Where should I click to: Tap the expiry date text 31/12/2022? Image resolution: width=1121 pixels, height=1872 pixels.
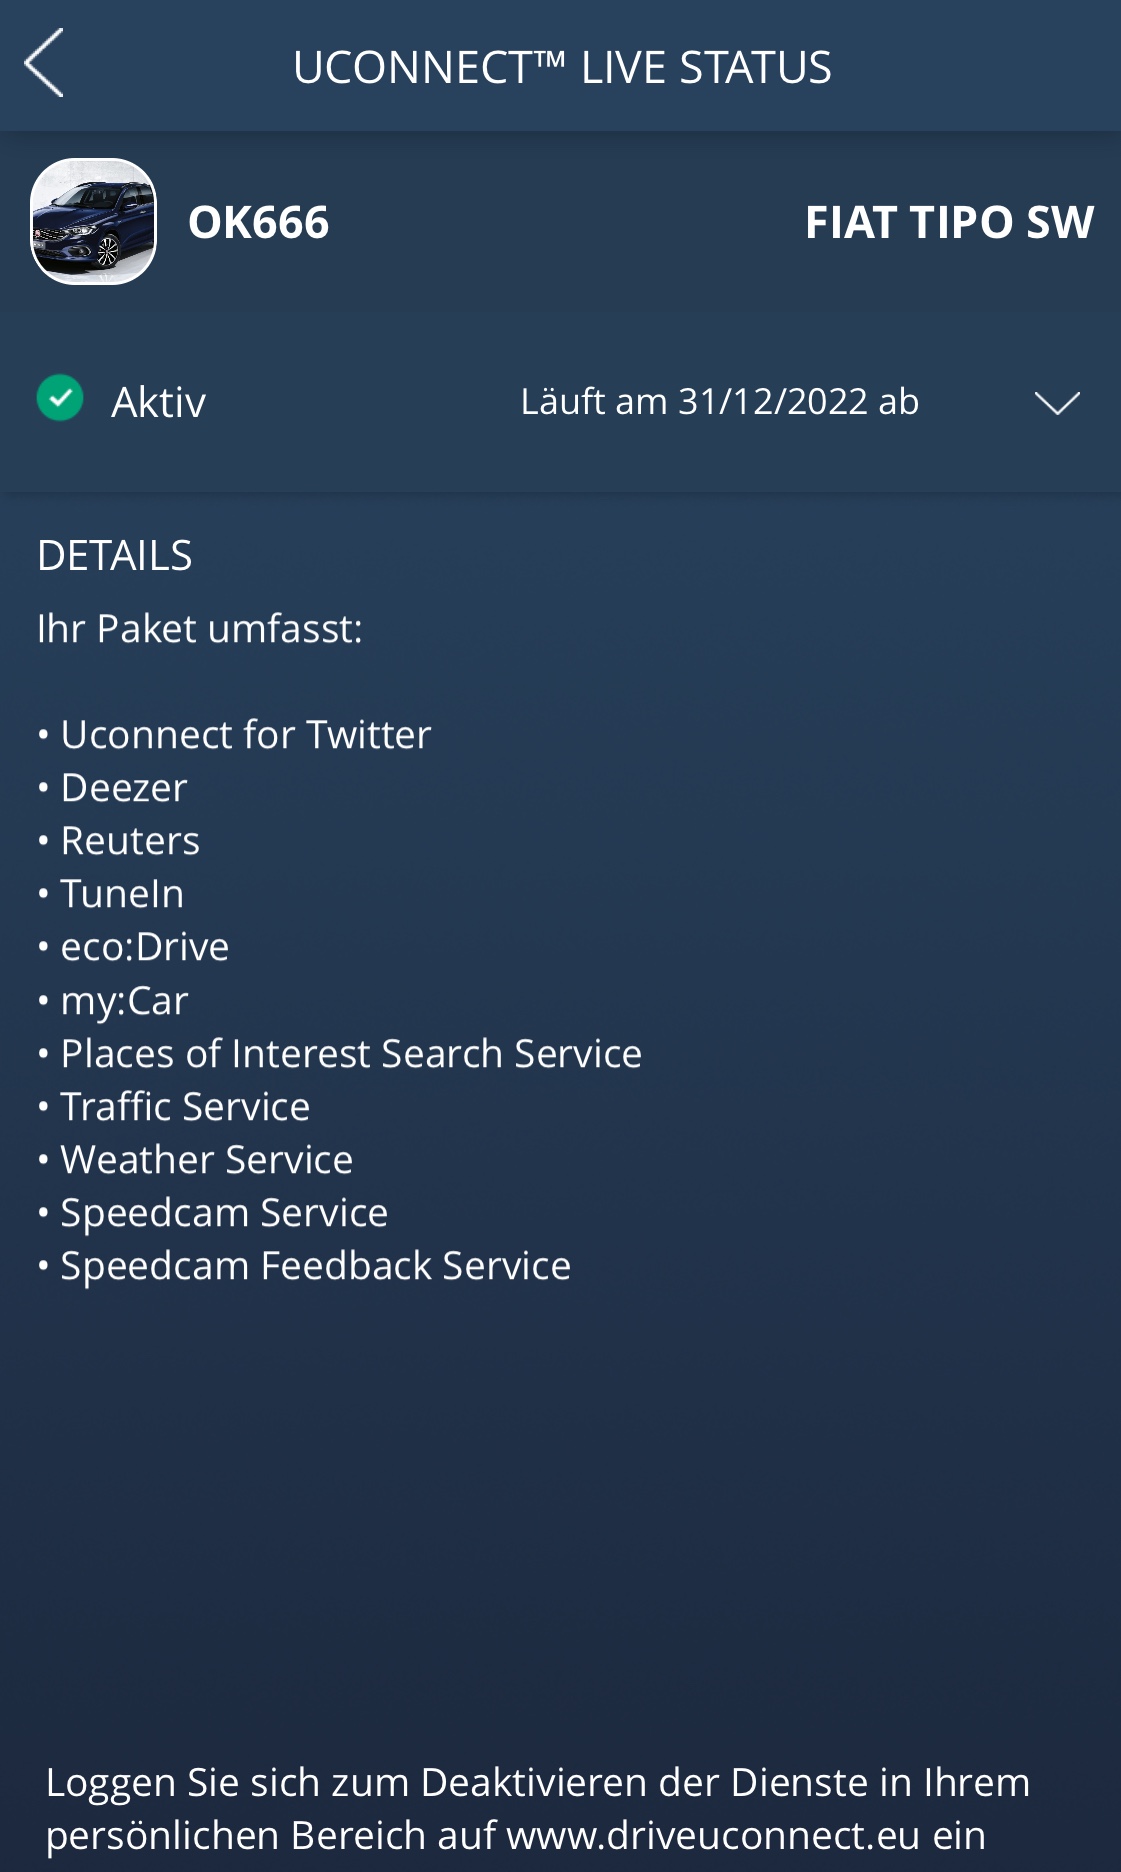pyautogui.click(x=773, y=402)
